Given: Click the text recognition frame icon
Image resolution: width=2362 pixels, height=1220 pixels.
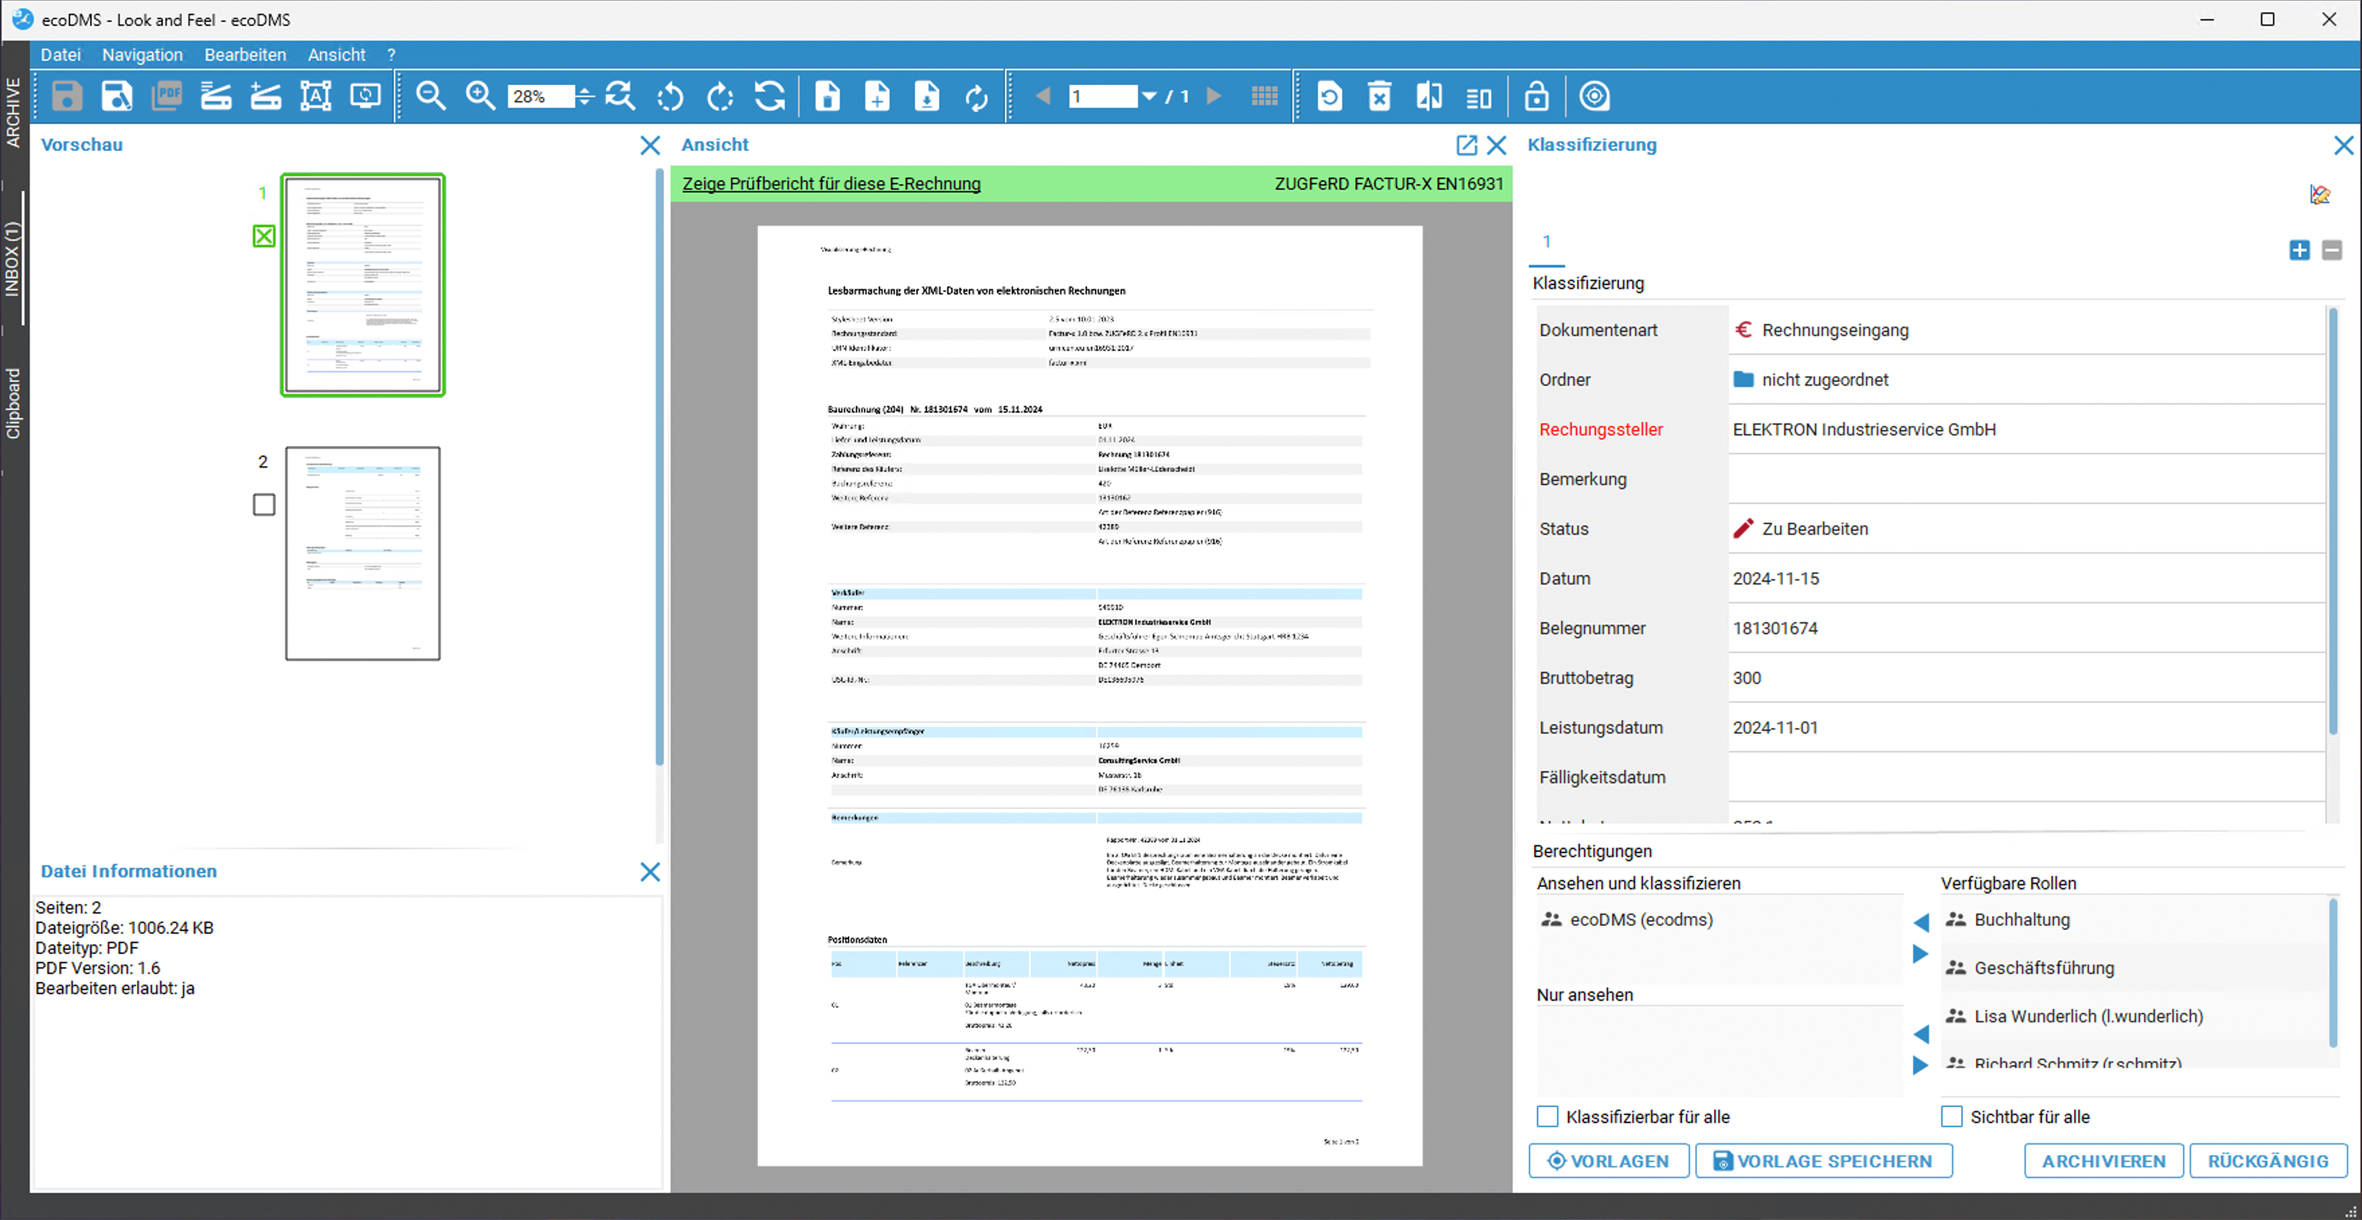Looking at the screenshot, I should pos(316,96).
